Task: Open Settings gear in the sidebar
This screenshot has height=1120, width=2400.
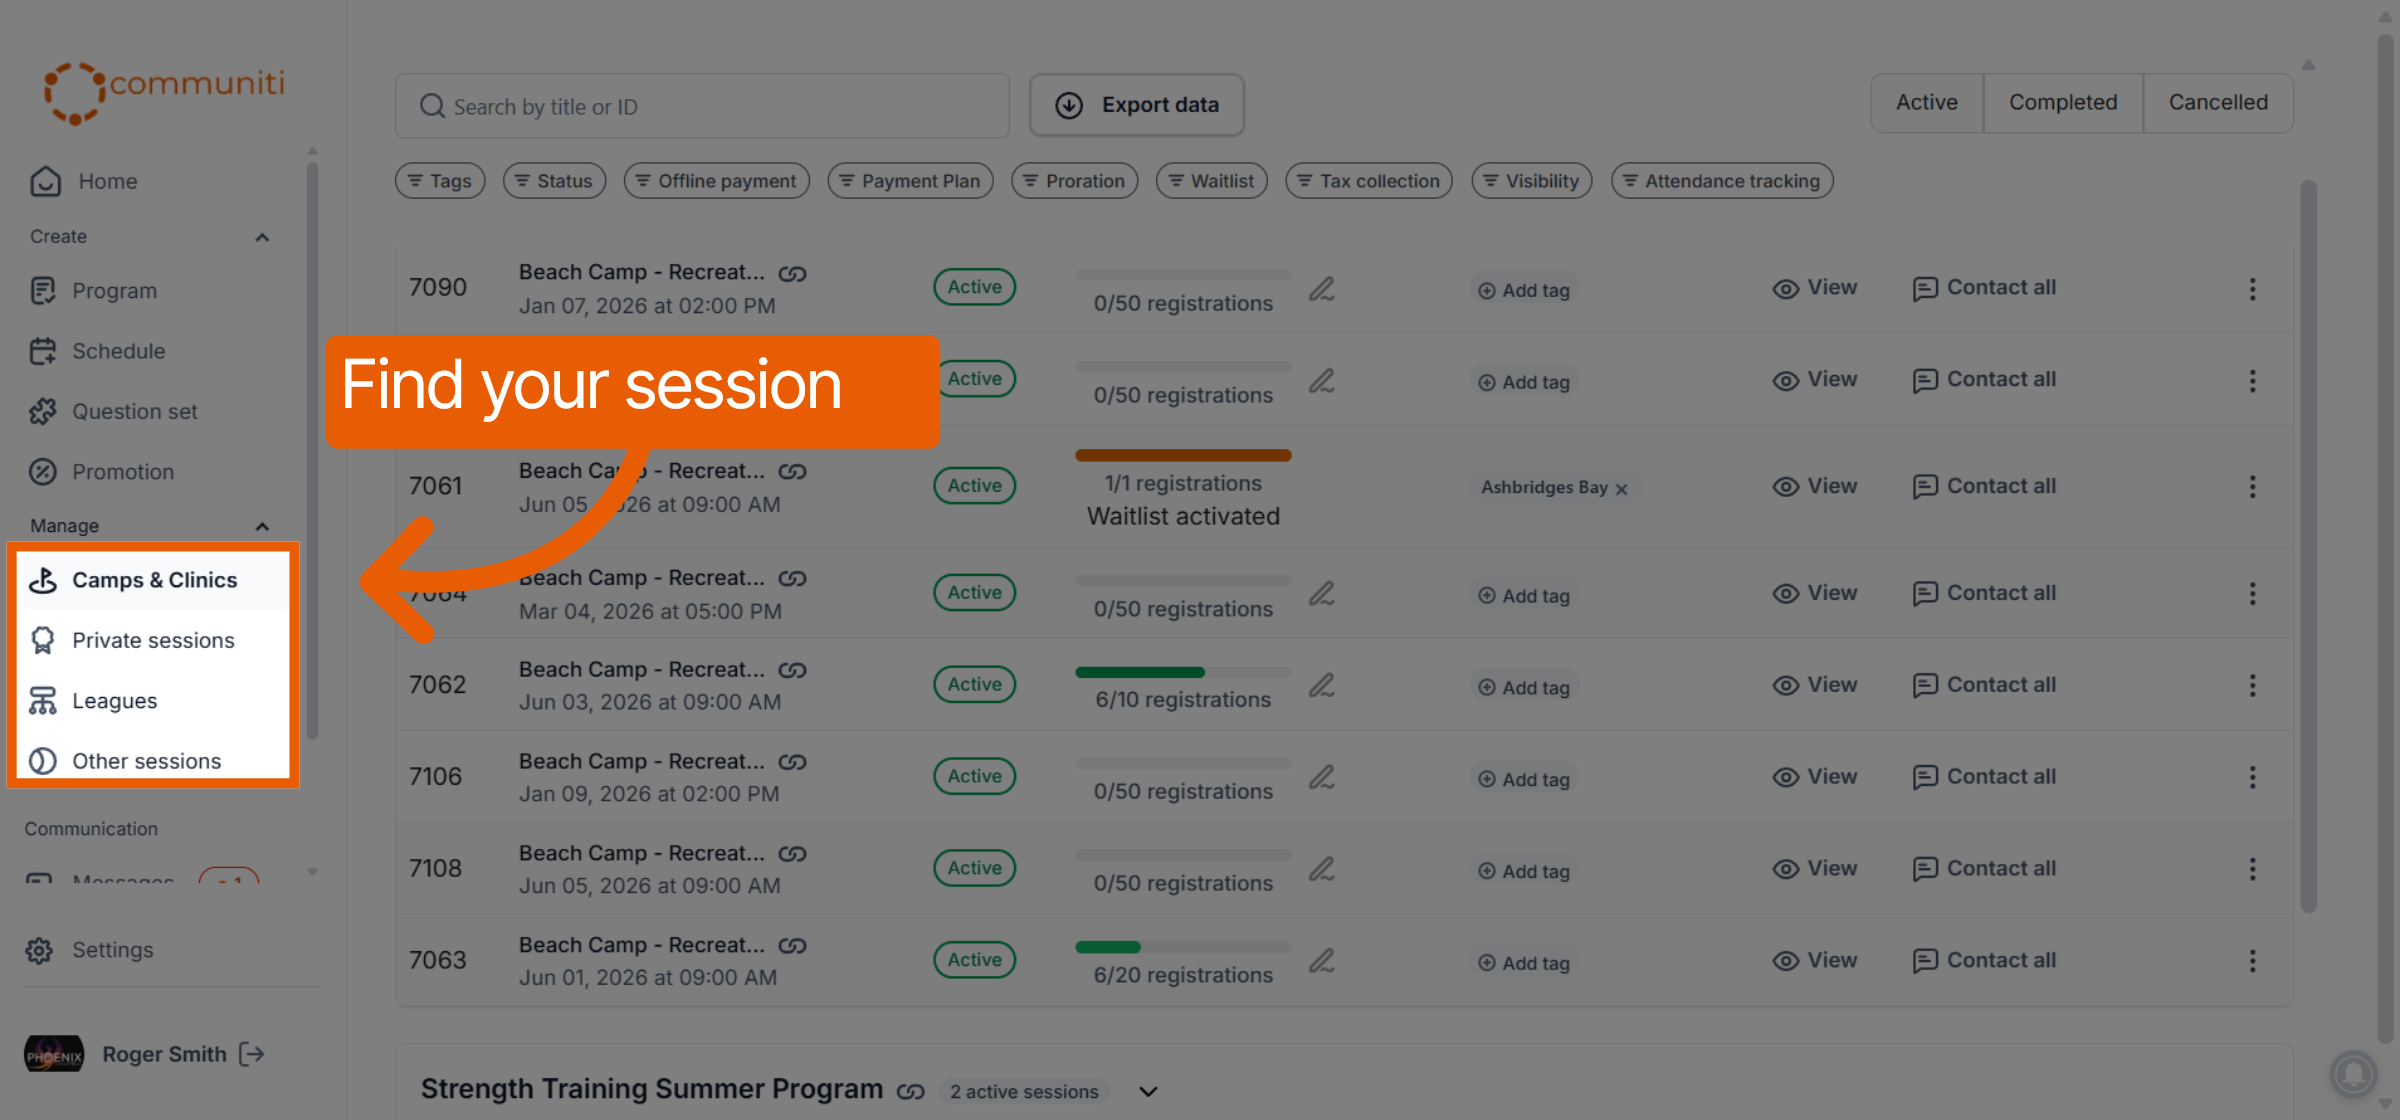Action: click(40, 950)
